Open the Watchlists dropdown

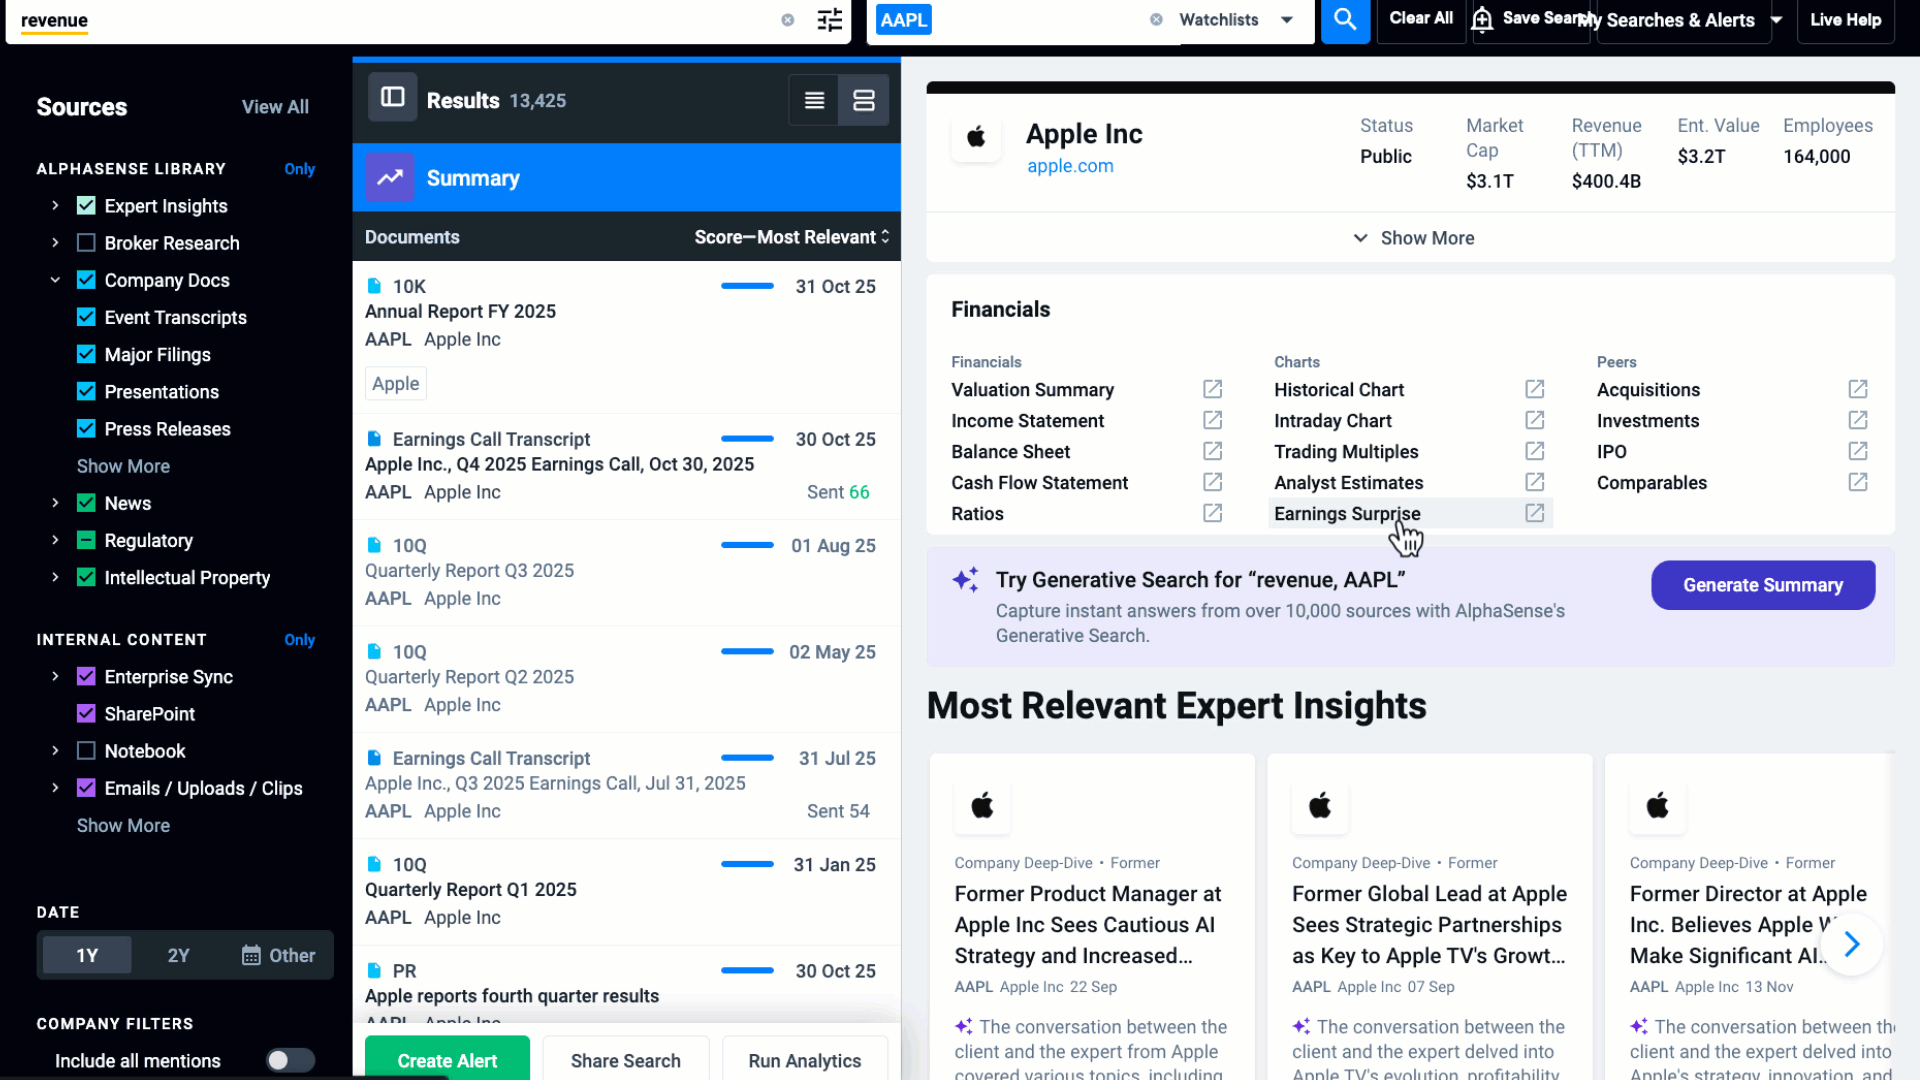(x=1286, y=19)
